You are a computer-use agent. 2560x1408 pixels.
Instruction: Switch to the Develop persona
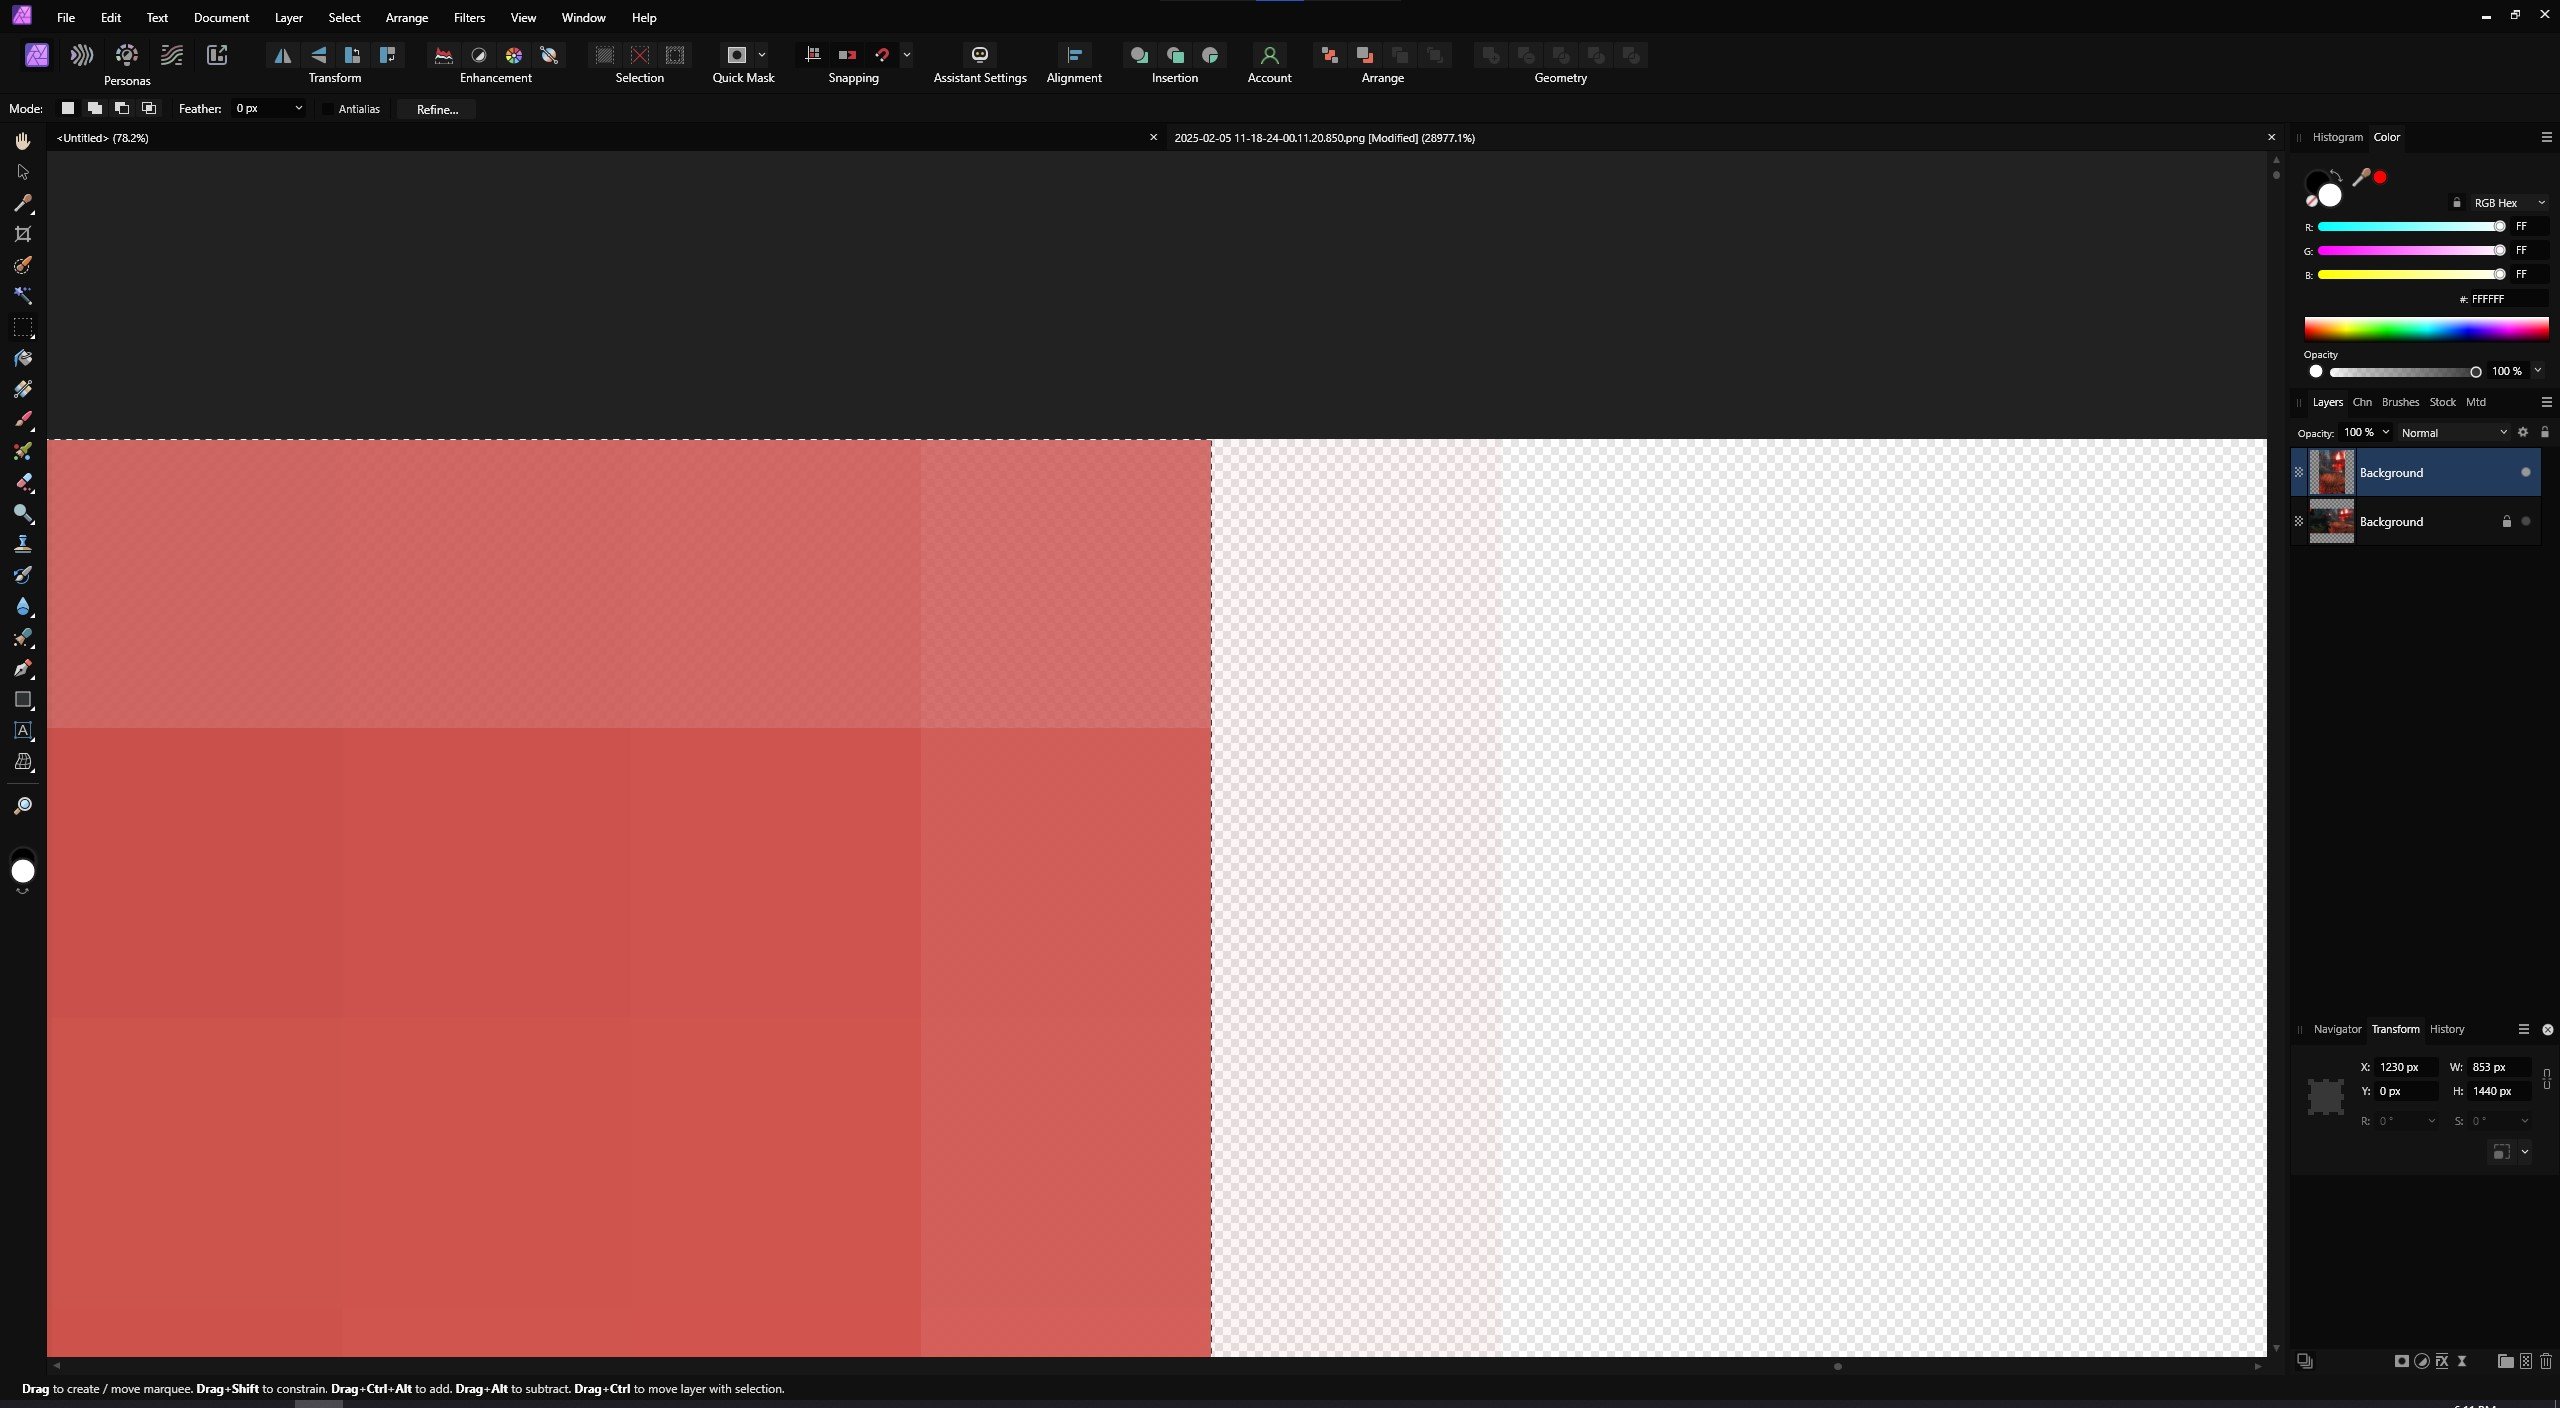[x=127, y=55]
